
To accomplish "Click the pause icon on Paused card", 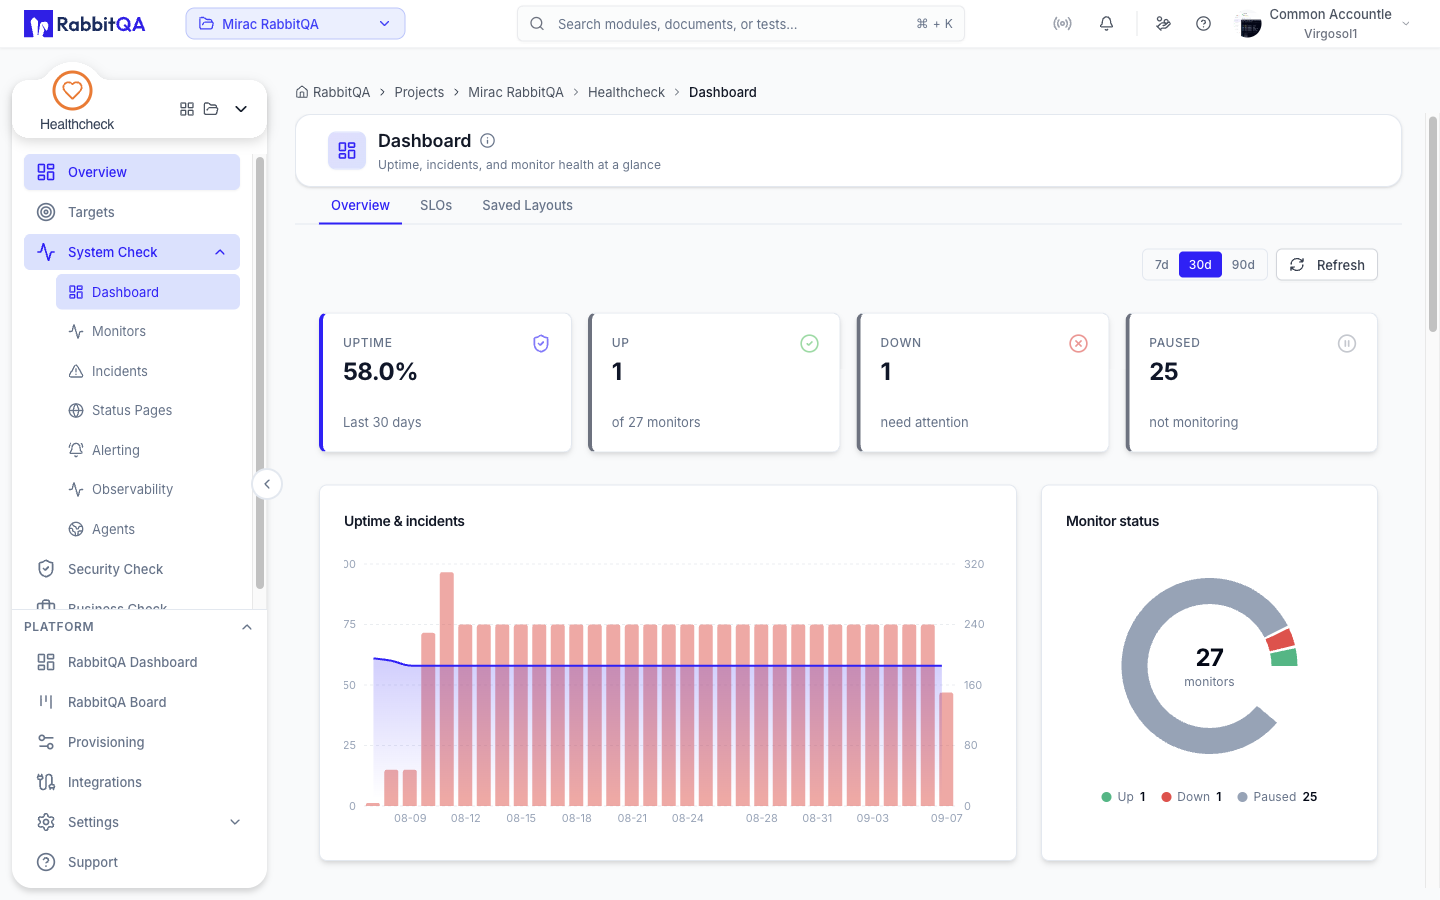I will (x=1347, y=344).
